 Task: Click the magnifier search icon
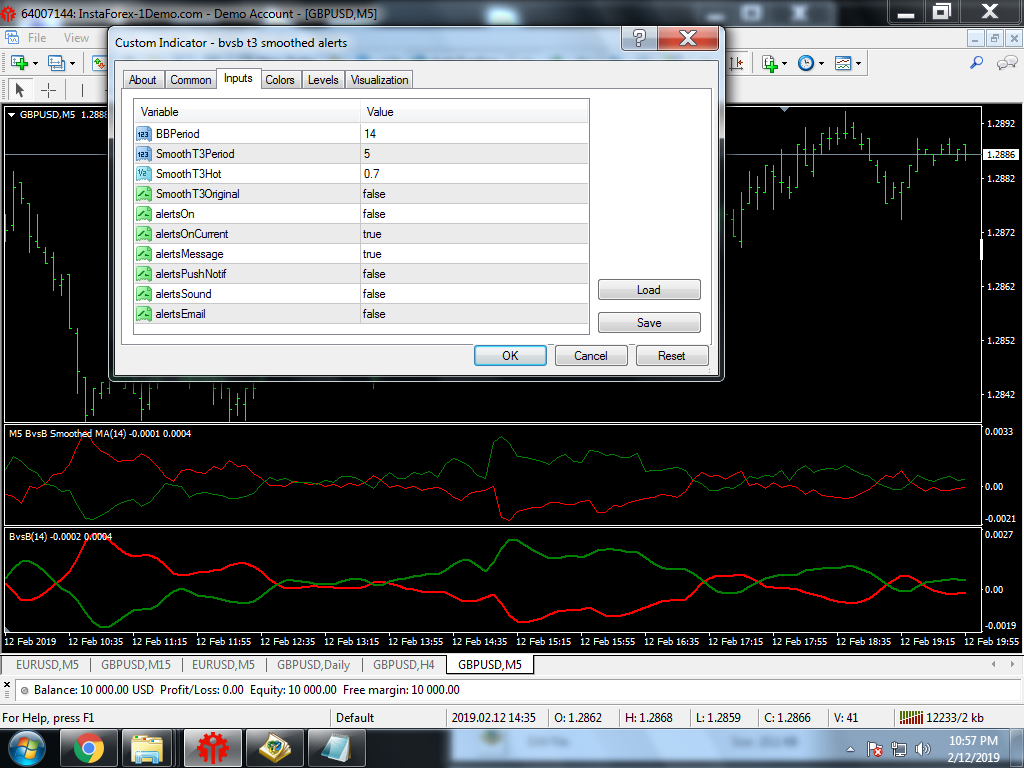click(x=977, y=63)
